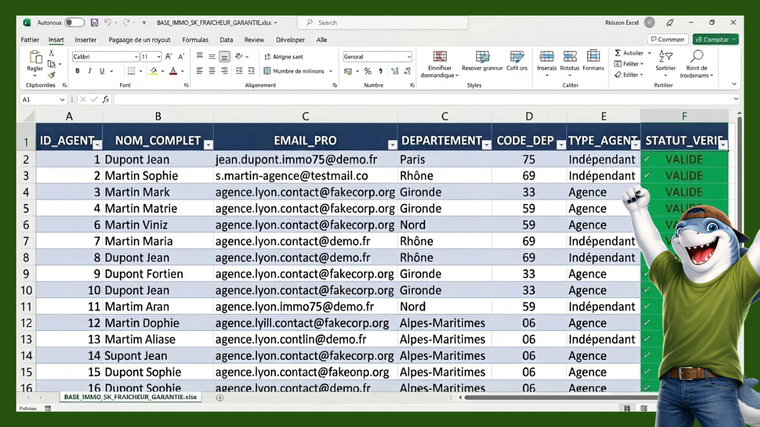Apply Italic formatting
Viewport: 760px width, 427px height.
pos(90,71)
